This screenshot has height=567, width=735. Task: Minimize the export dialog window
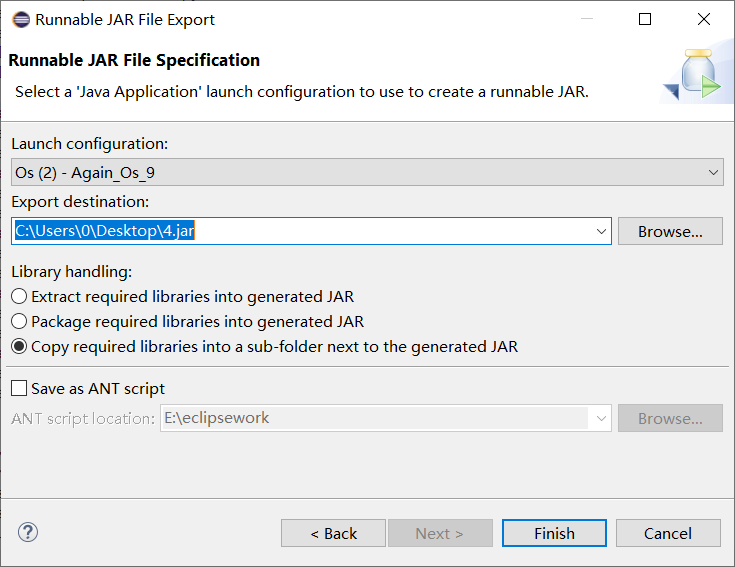tap(587, 19)
